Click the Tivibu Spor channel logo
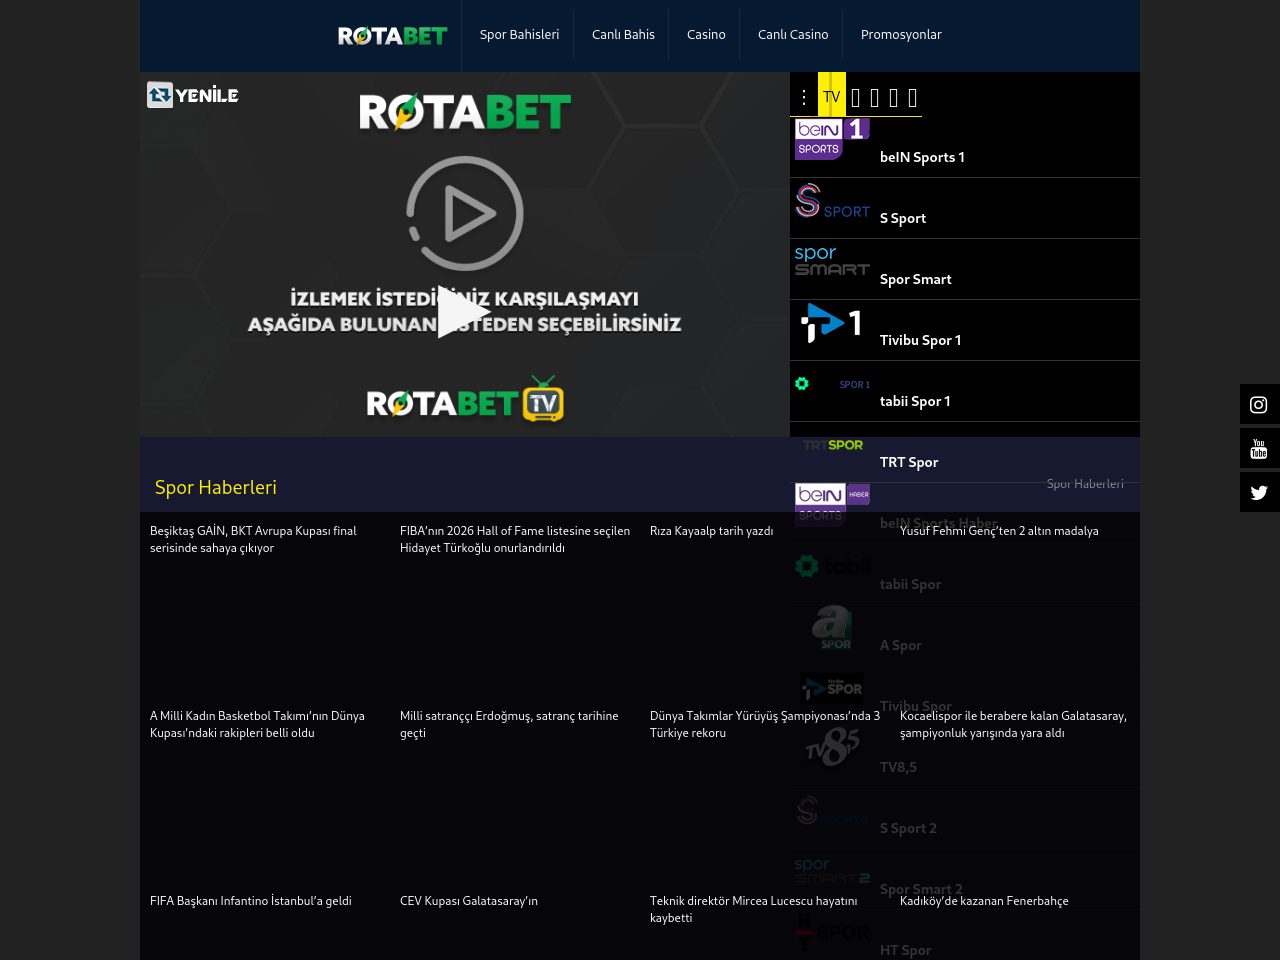Viewport: 1280px width, 960px height. (832, 688)
